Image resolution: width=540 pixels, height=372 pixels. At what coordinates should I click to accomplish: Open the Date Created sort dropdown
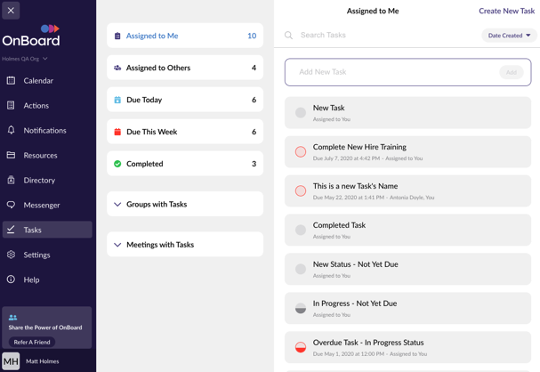click(509, 35)
